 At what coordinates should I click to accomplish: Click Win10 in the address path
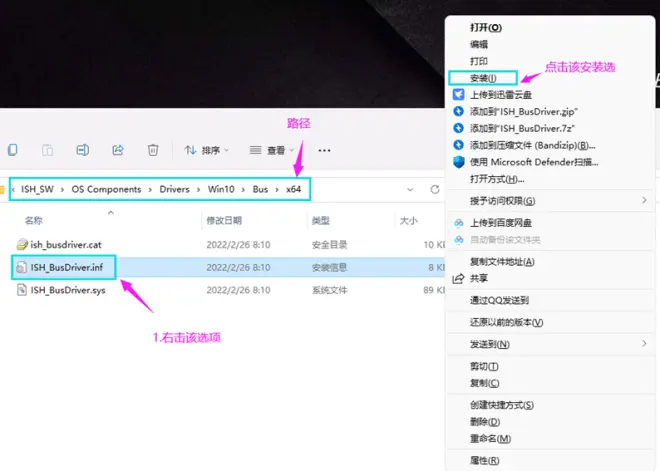[221, 189]
